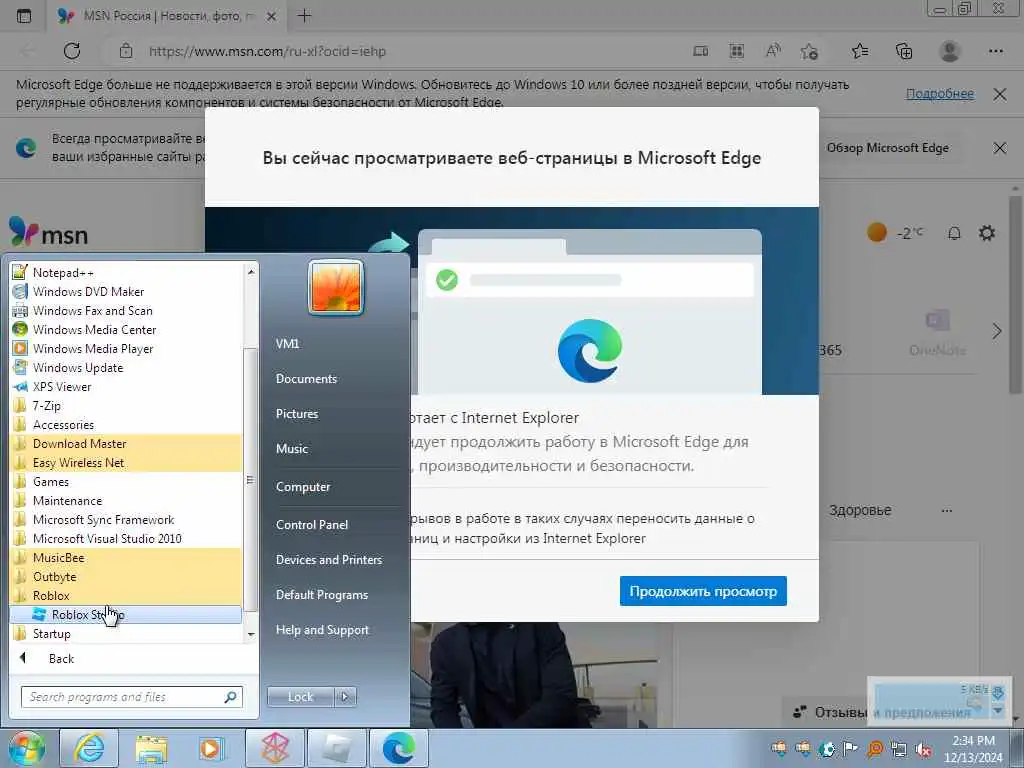Close the Edge tour banner

1000,148
